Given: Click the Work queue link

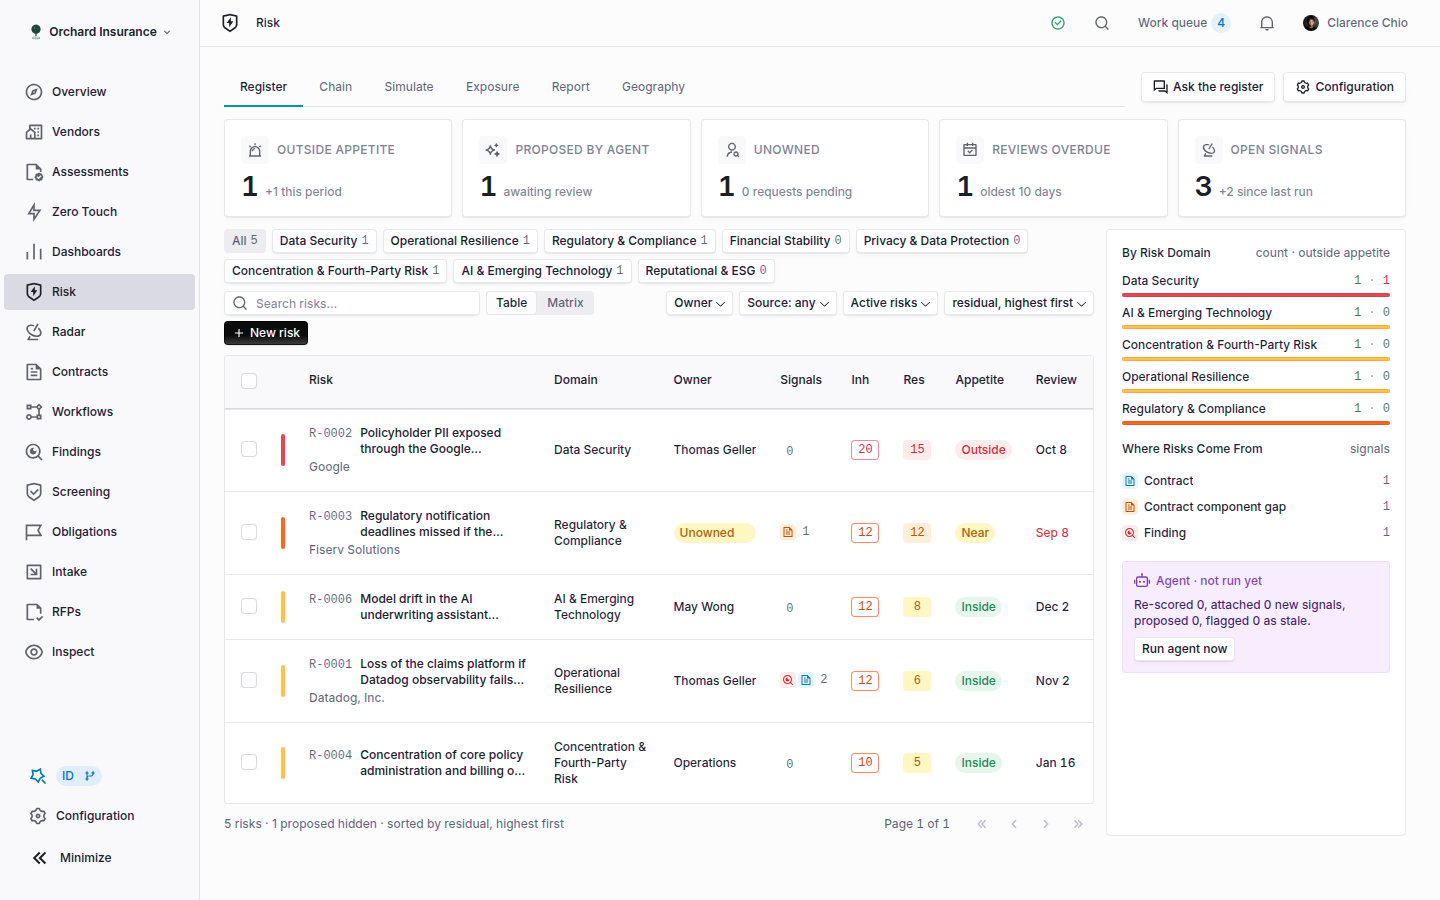Looking at the screenshot, I should (x=1183, y=23).
